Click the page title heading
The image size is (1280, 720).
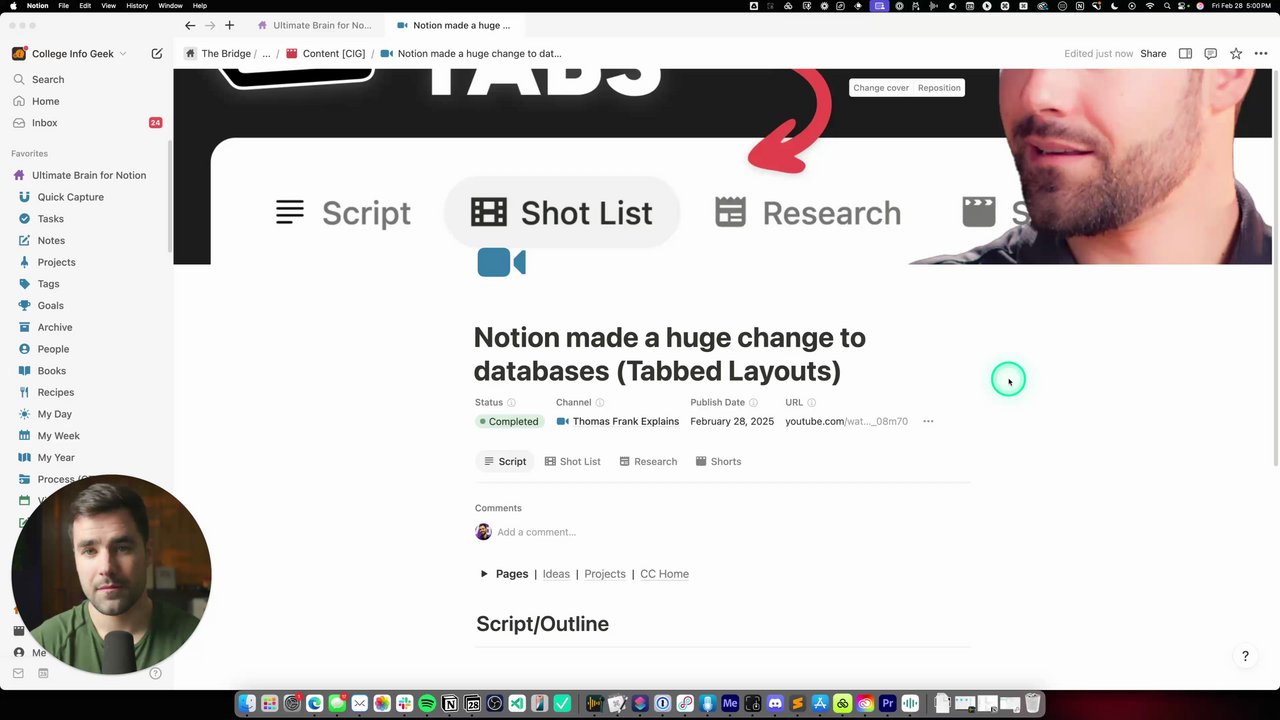[669, 354]
